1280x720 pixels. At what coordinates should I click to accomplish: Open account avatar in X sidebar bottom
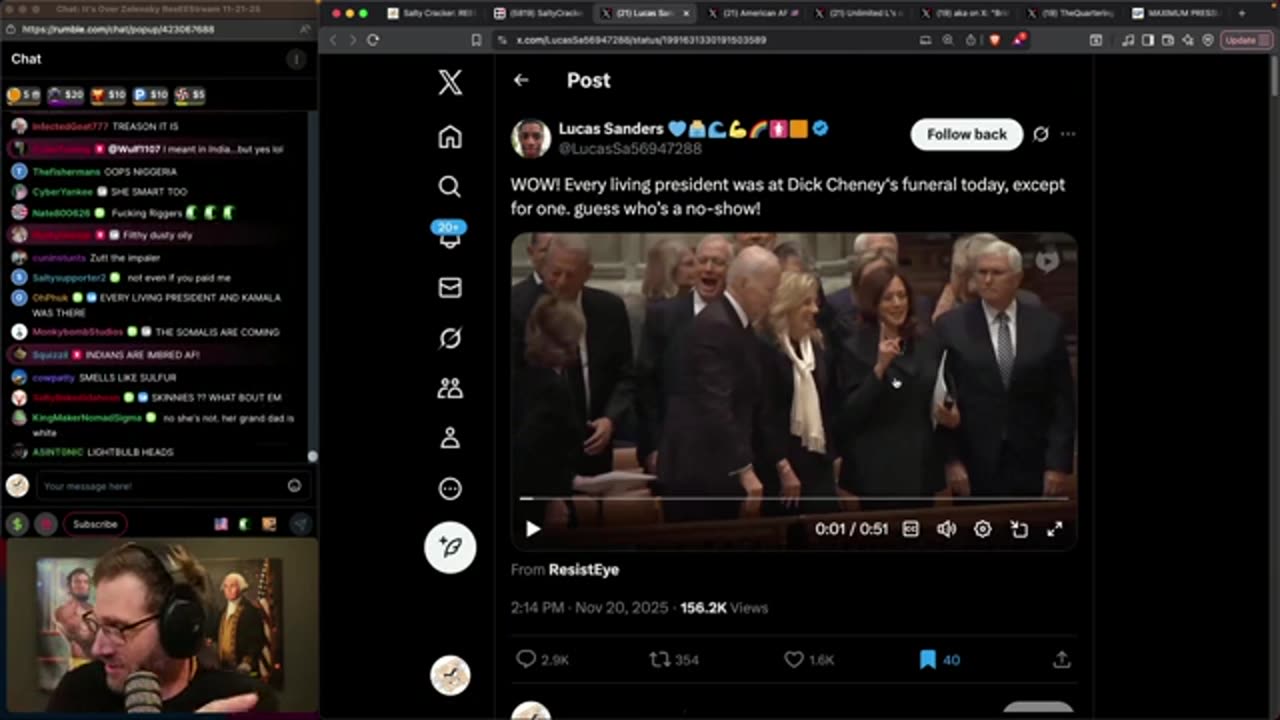click(450, 676)
